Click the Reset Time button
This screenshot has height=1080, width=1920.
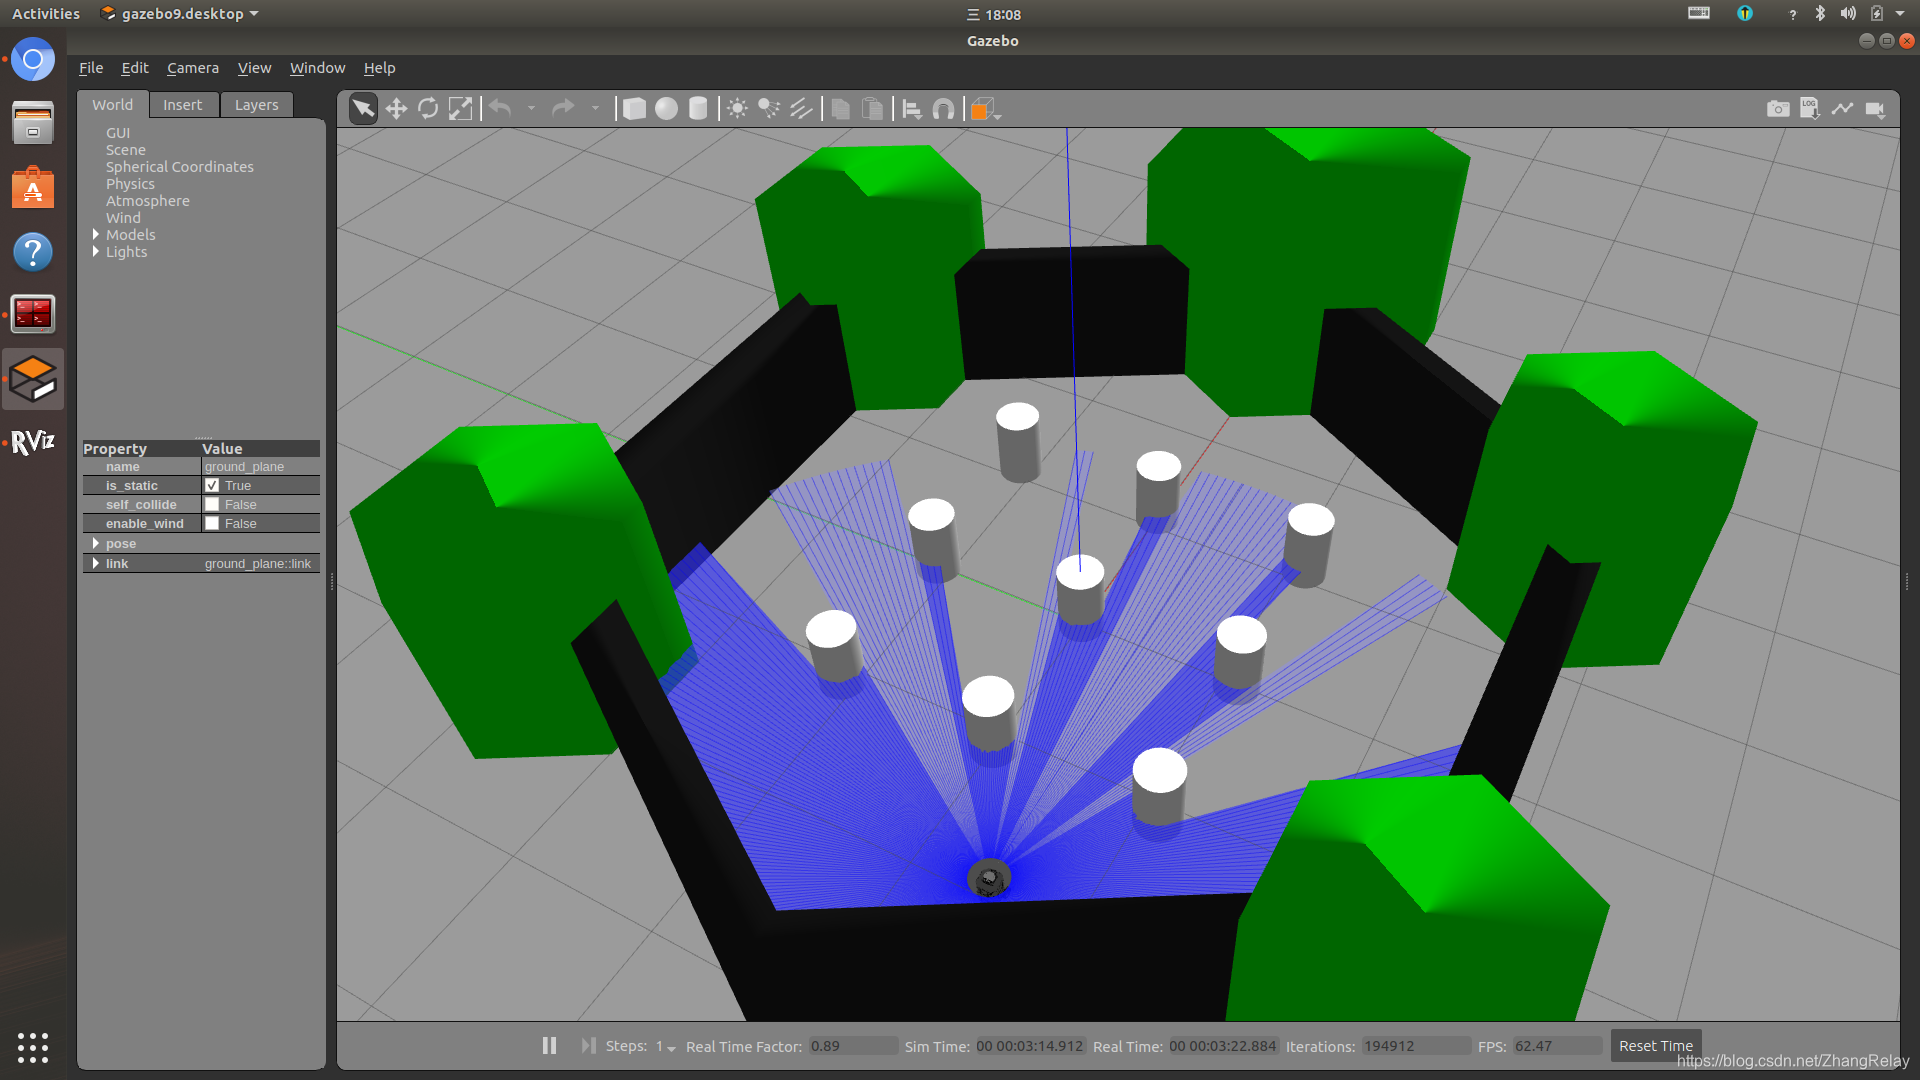1655,1046
